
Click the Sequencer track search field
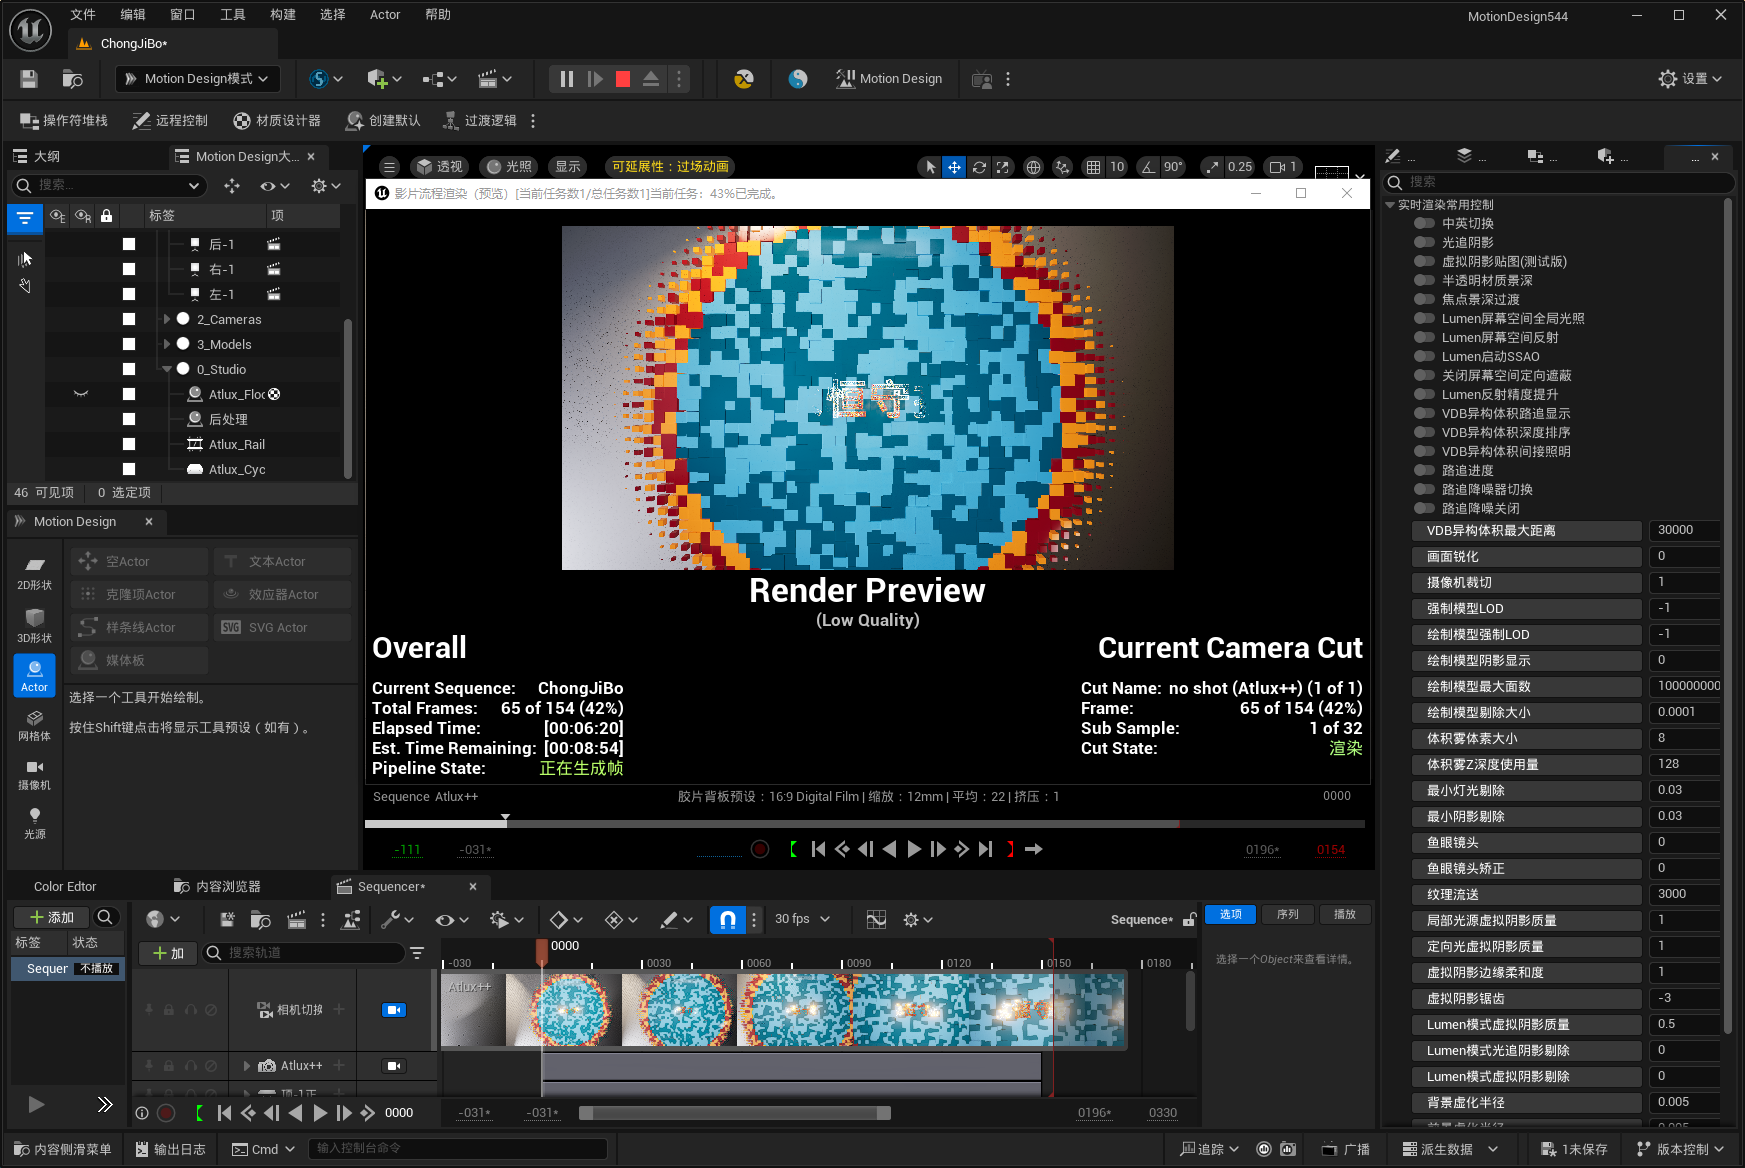coord(305,954)
